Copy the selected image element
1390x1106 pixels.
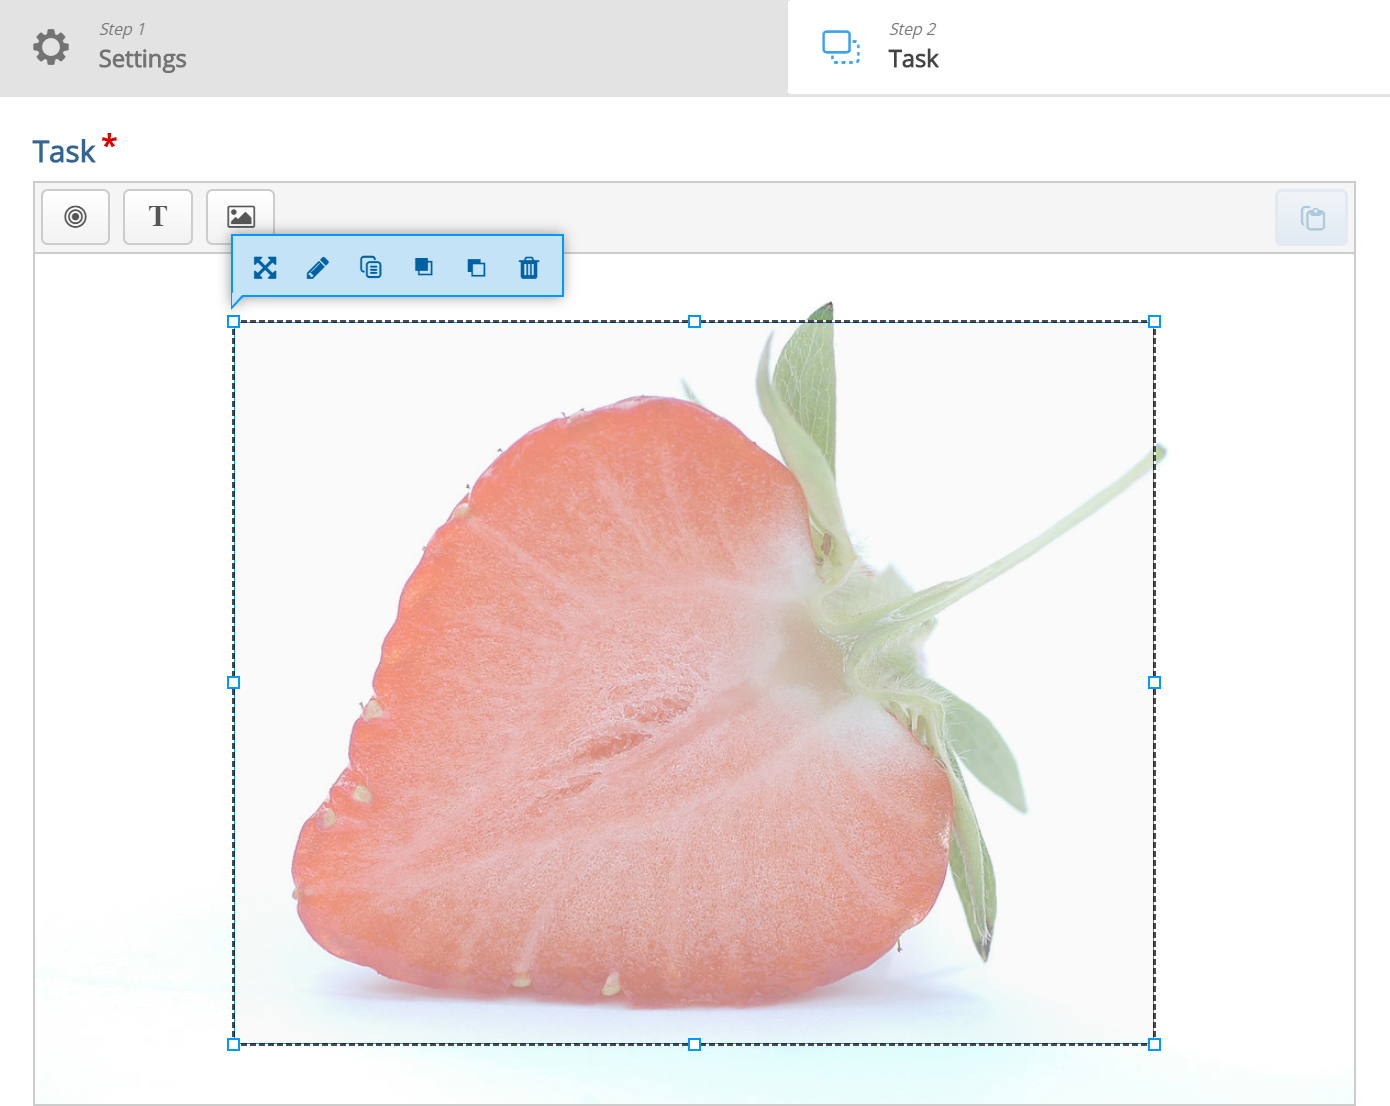(371, 267)
